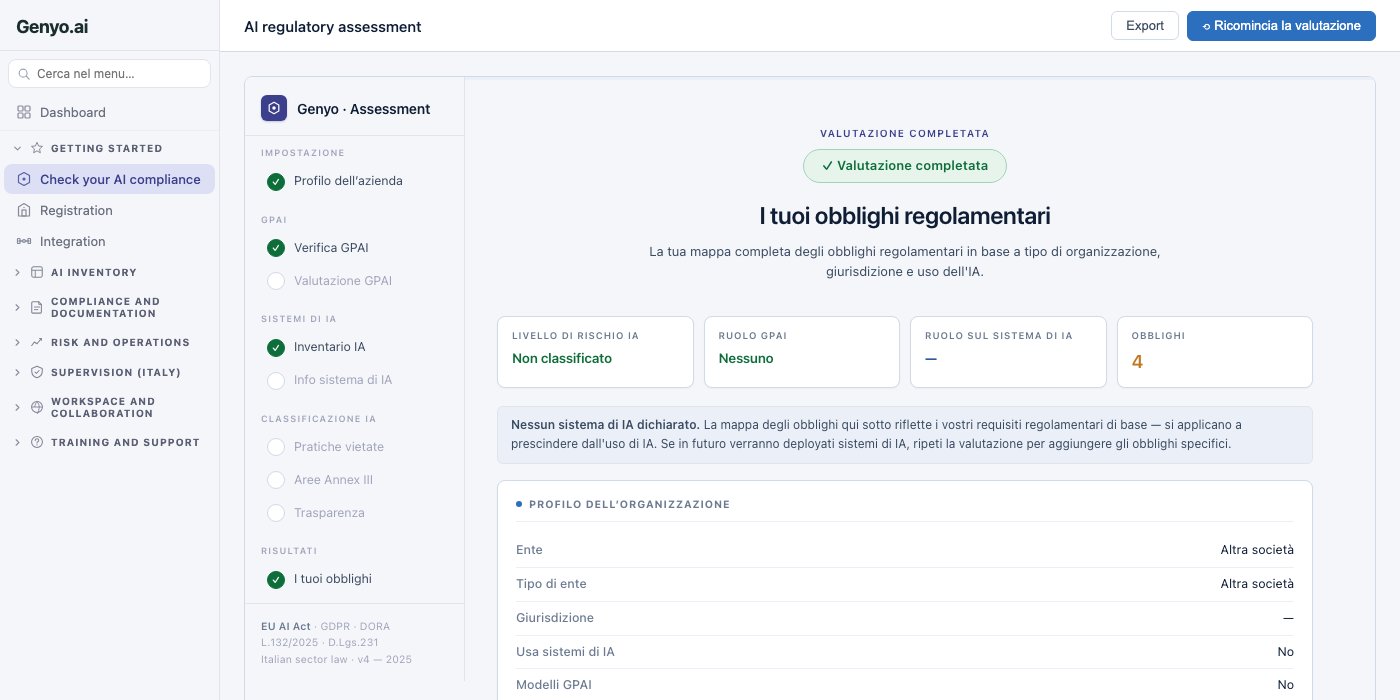Click the 'Tipo di ente' row label
This screenshot has width=1400, height=700.
[x=551, y=584]
